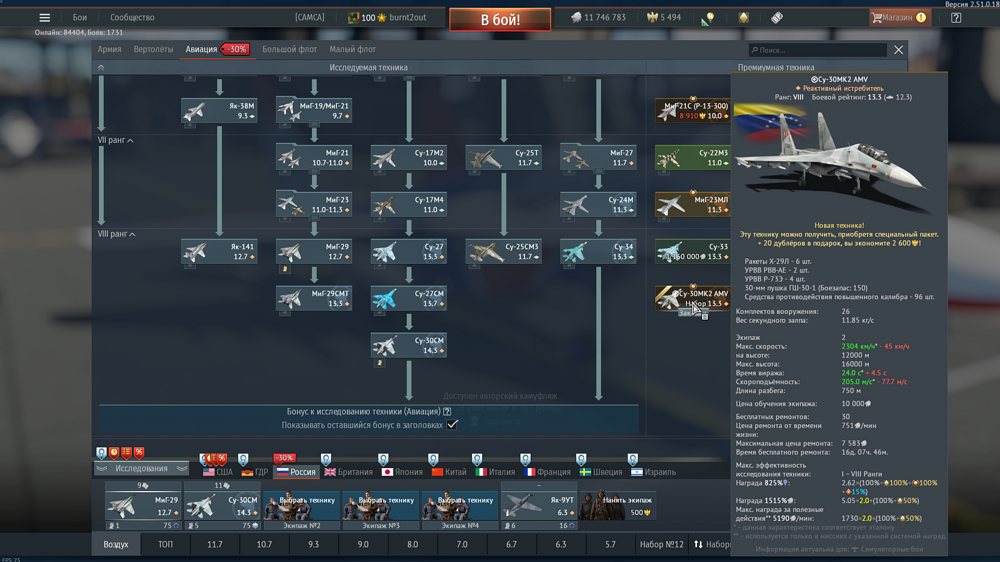This screenshot has height=562, width=1000.
Task: Click the Поиск search field
Action: tap(818, 50)
